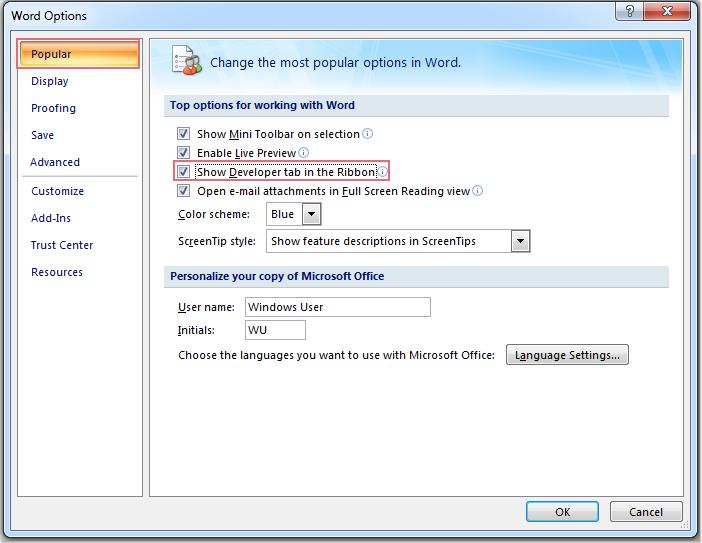Click 'Personalize your copy of Microsoft Office' heading

pos(277,276)
